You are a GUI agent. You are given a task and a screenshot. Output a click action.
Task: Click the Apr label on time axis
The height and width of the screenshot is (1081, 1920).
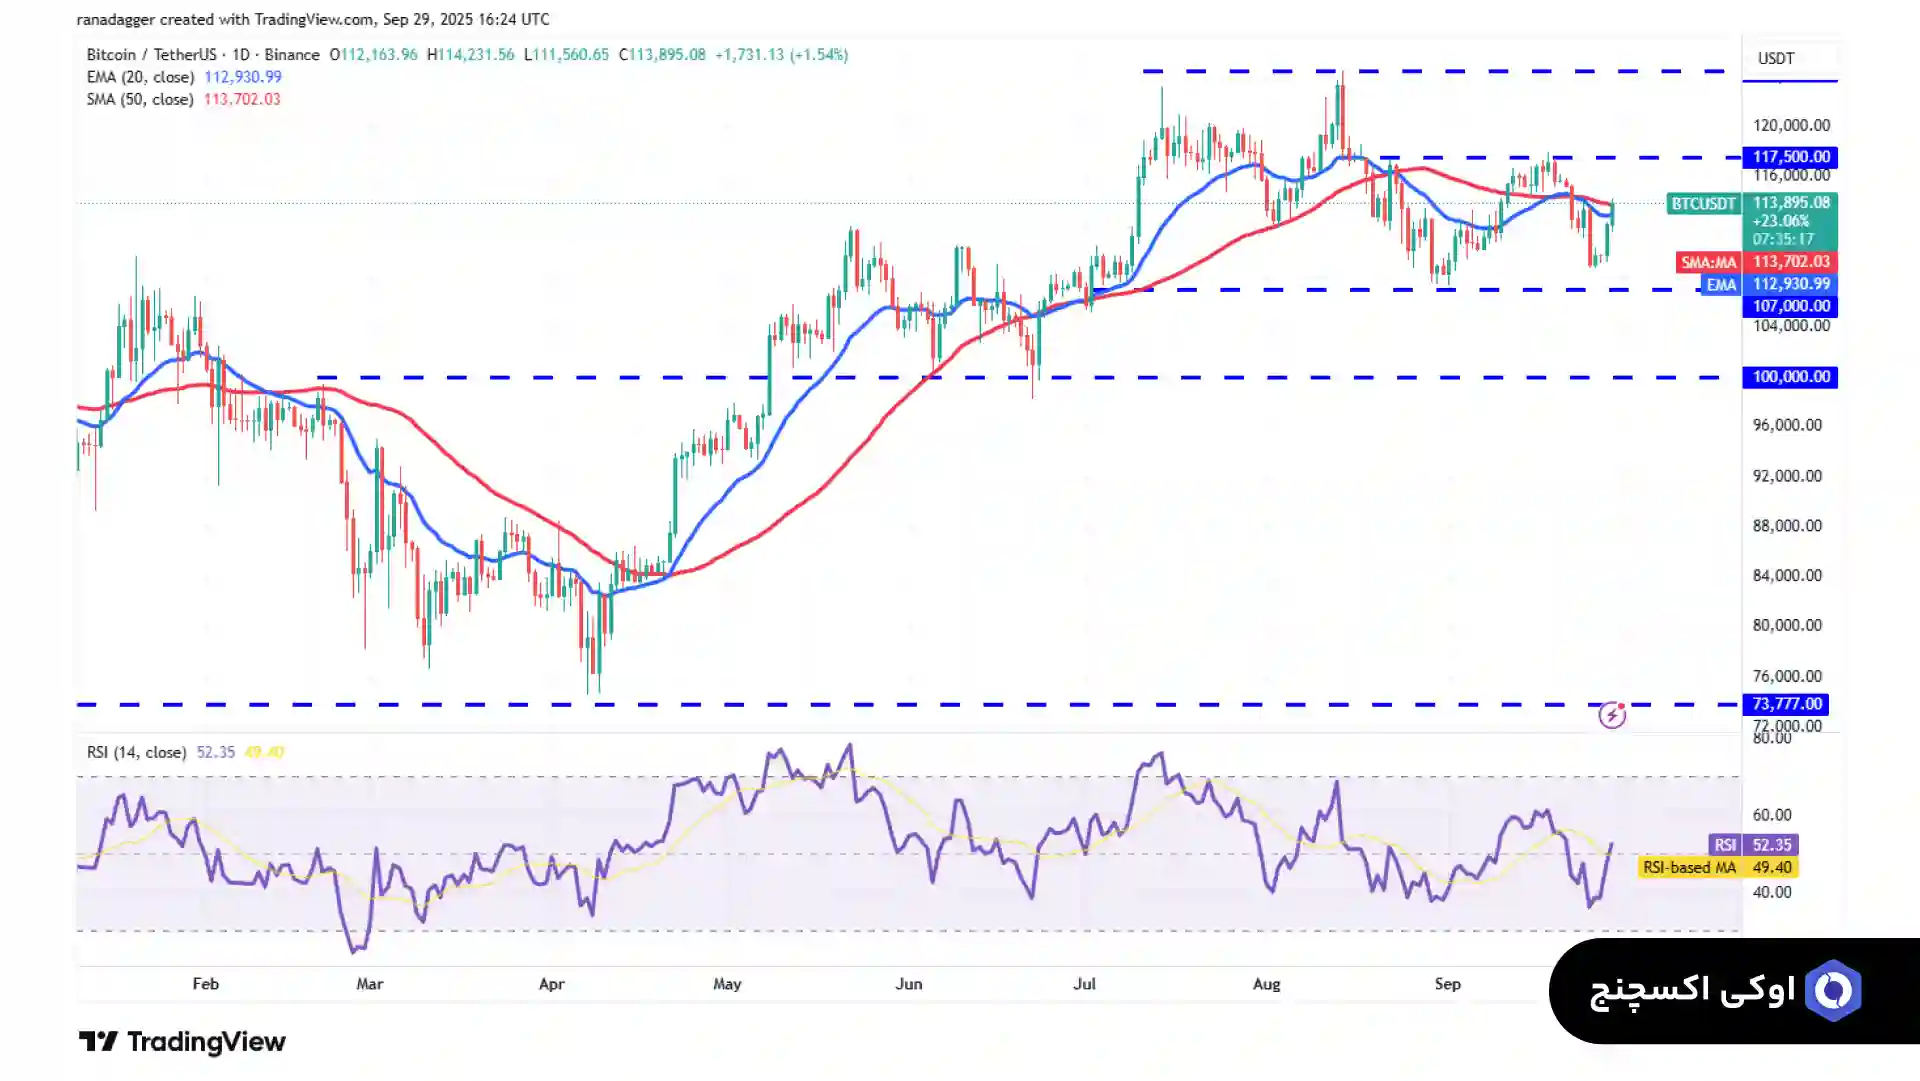coord(551,984)
